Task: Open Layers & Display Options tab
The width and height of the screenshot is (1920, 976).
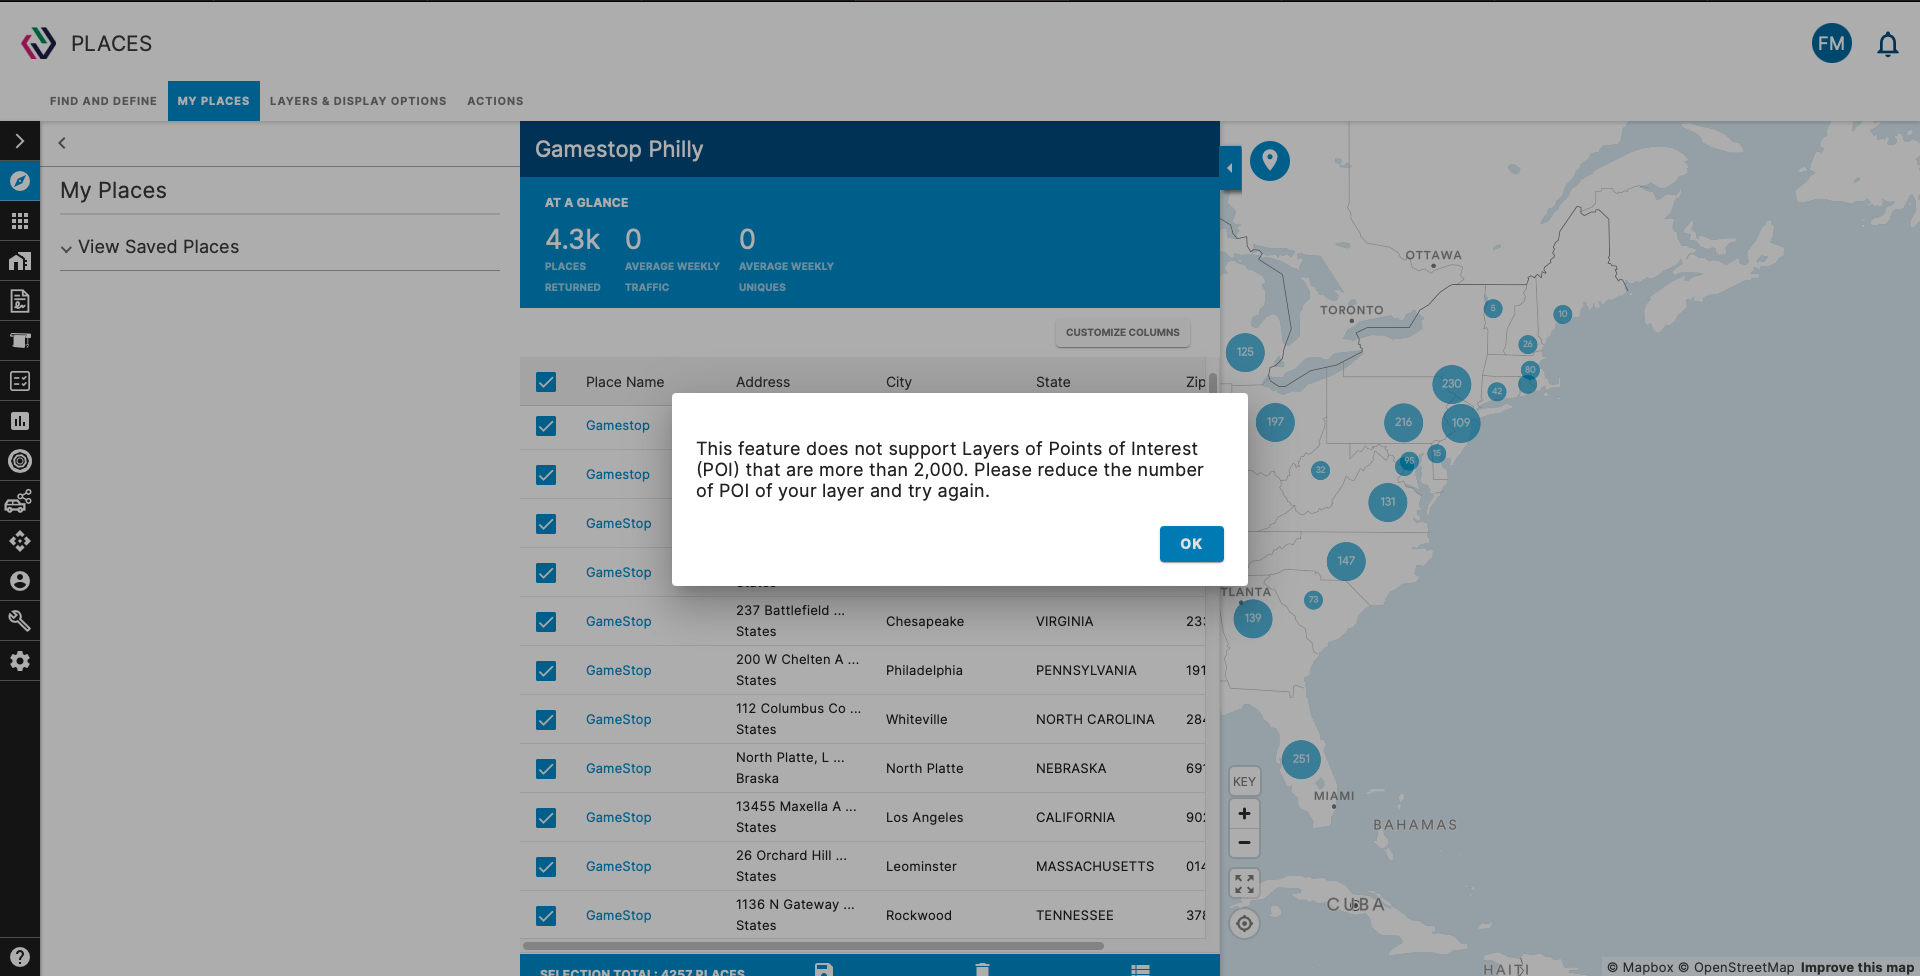Action: (x=358, y=101)
